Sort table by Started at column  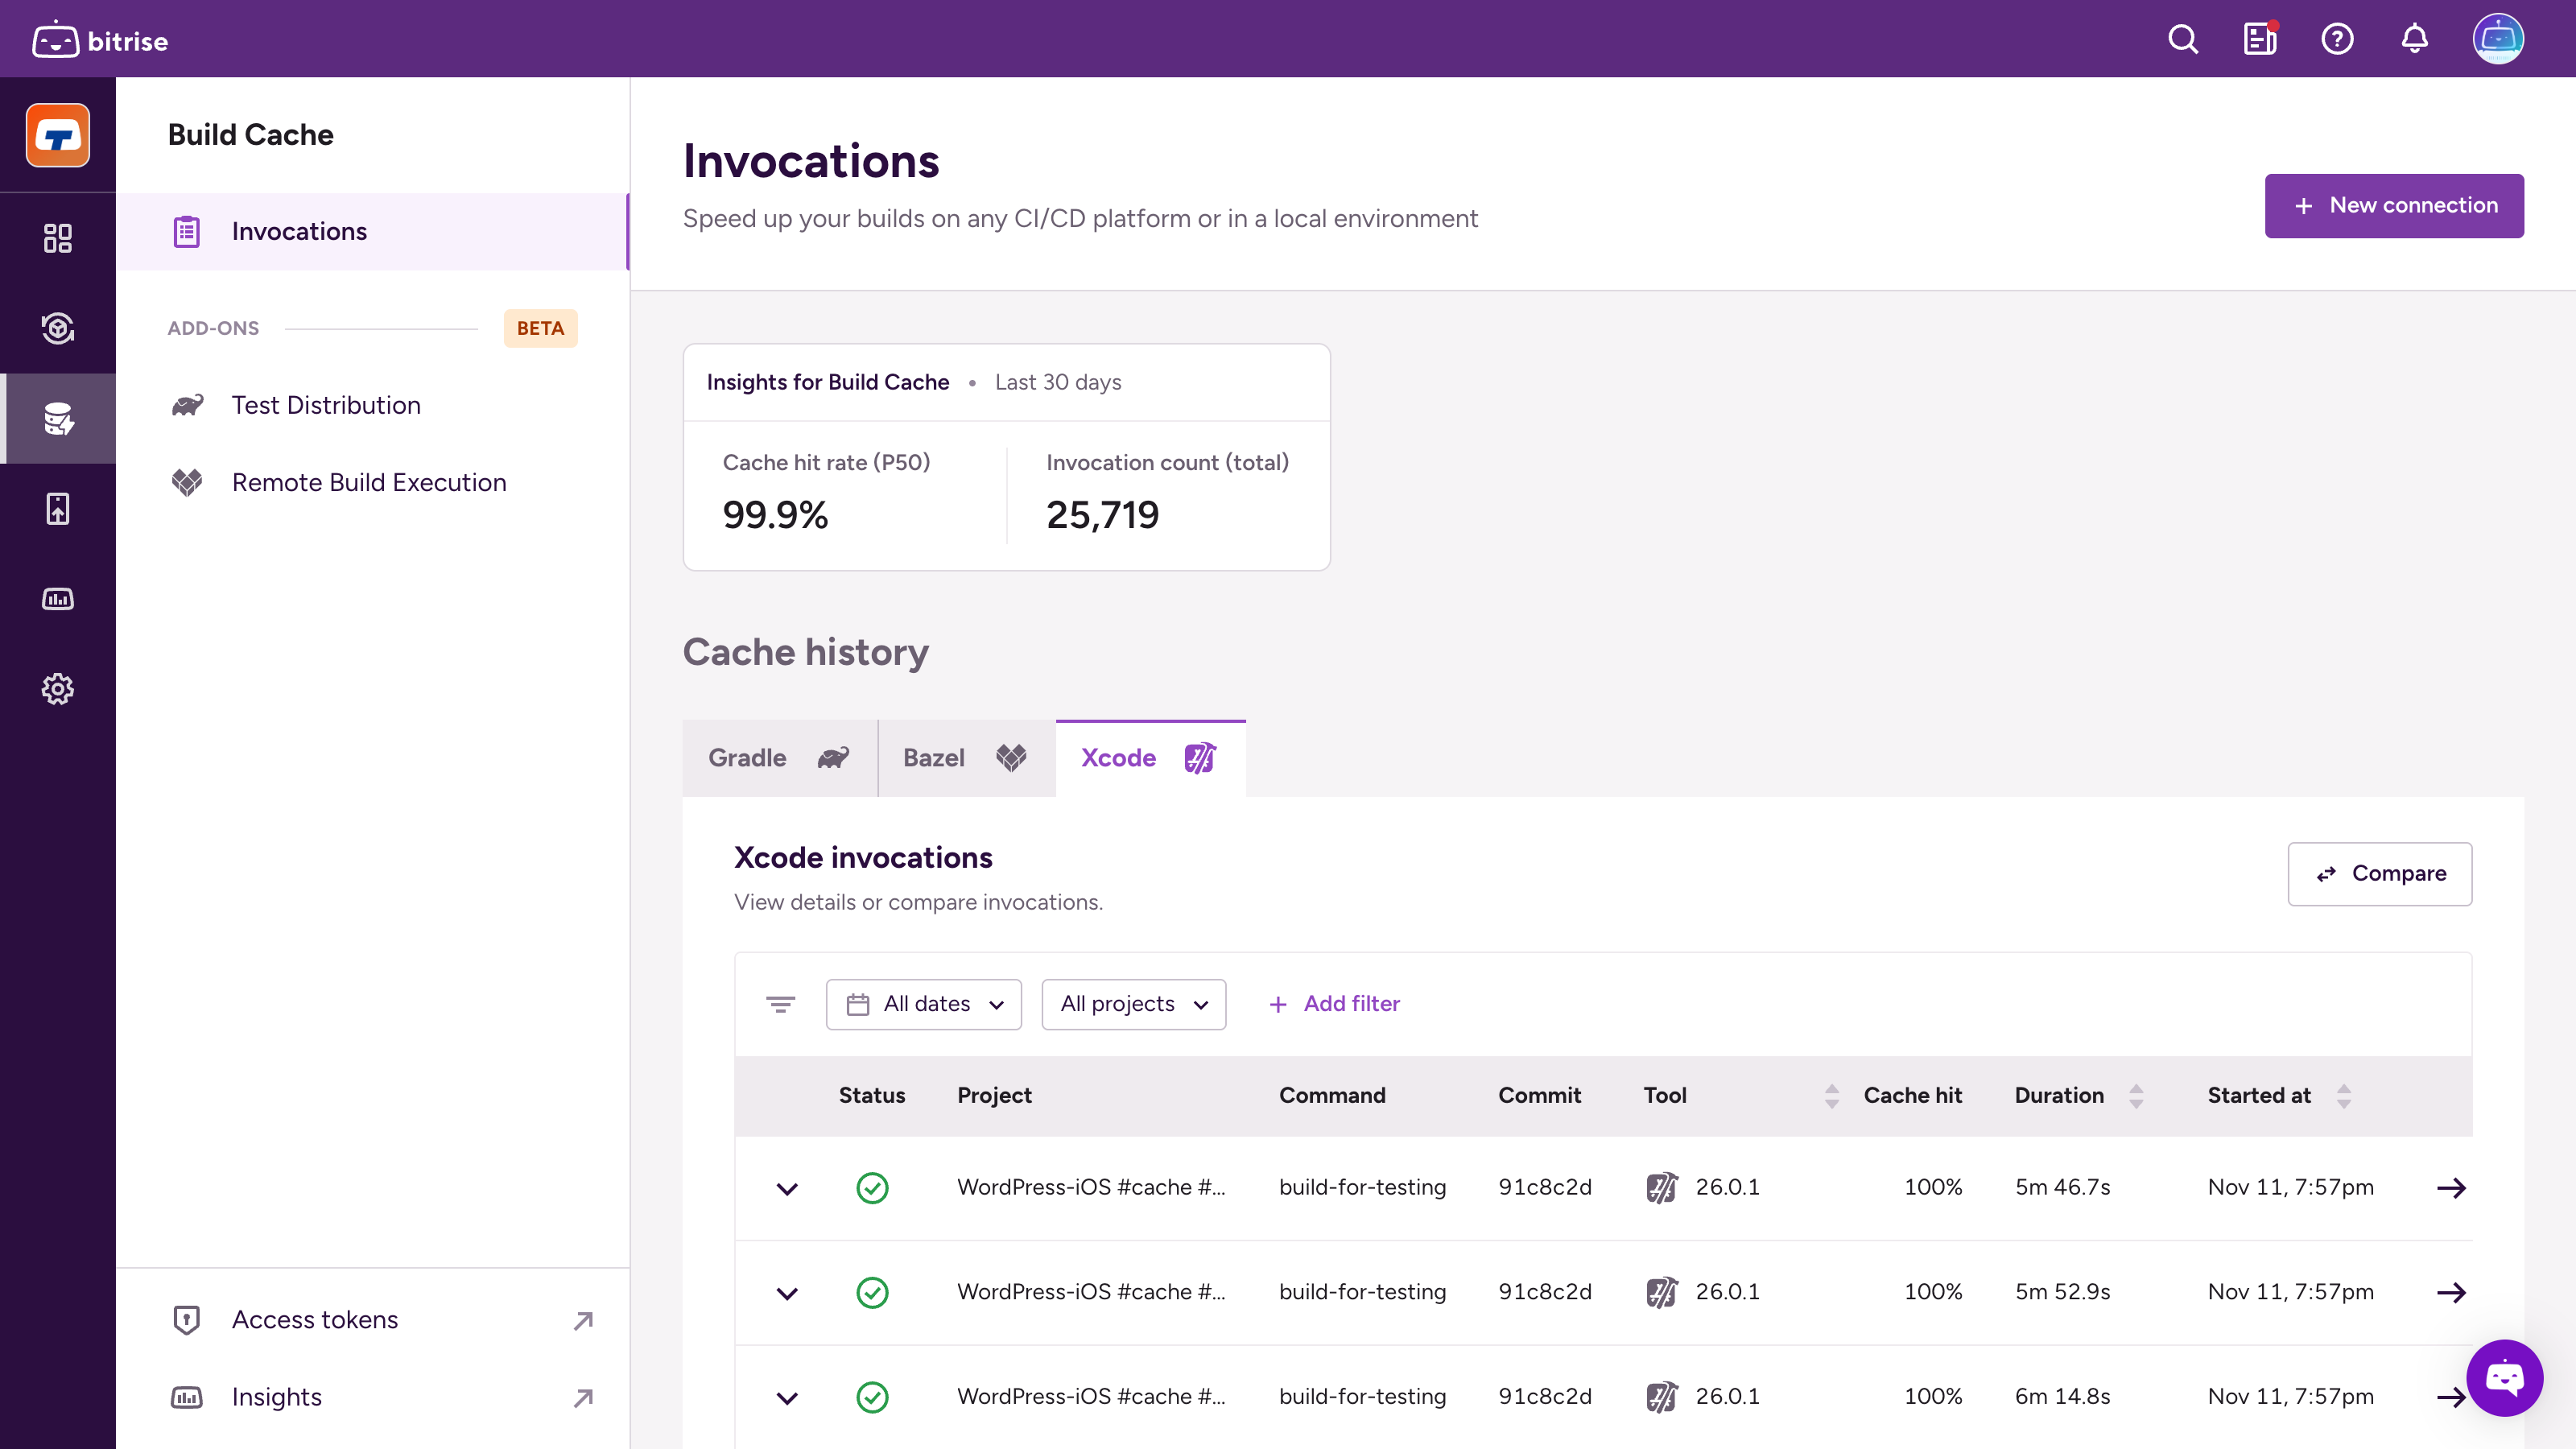2343,1096
